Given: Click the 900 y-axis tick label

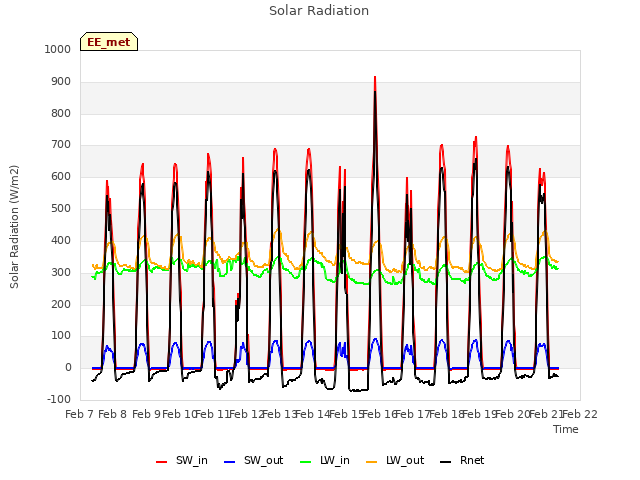Looking at the screenshot, I should [x=61, y=82].
